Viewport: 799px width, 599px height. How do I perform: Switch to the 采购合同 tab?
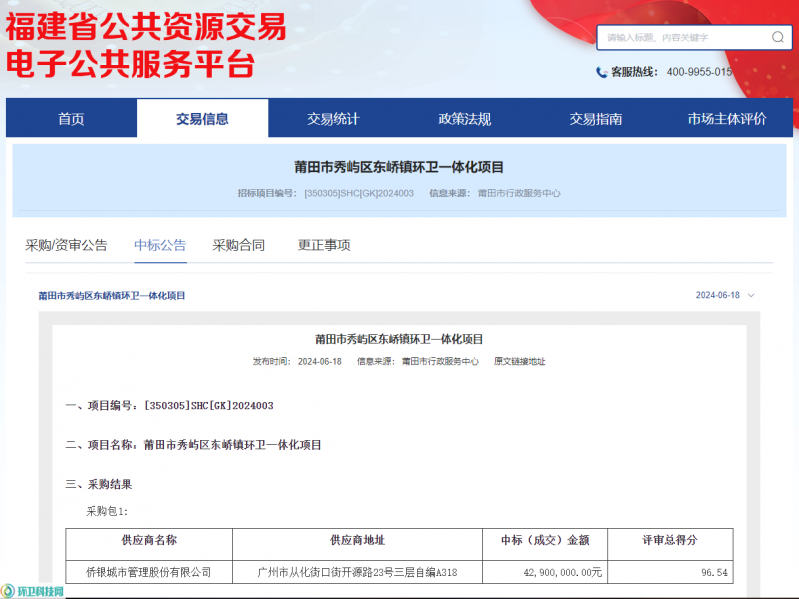239,245
